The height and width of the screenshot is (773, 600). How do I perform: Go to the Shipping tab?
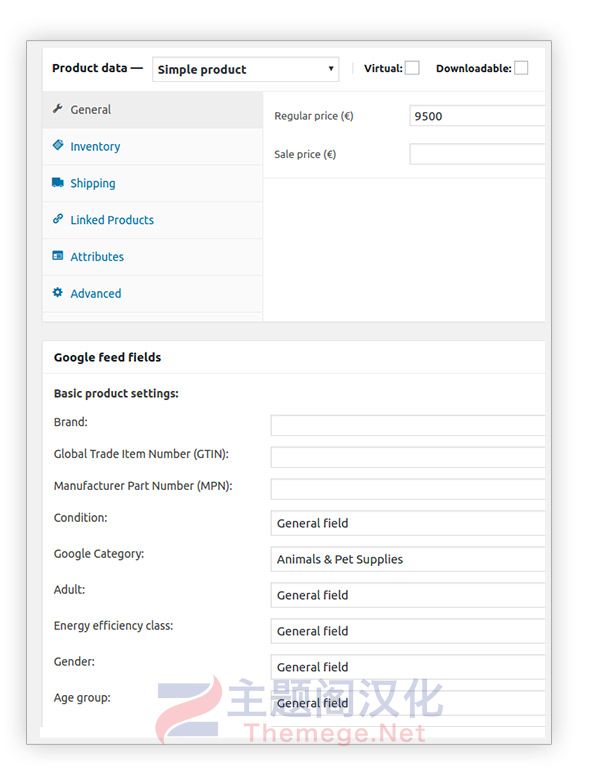coord(152,183)
